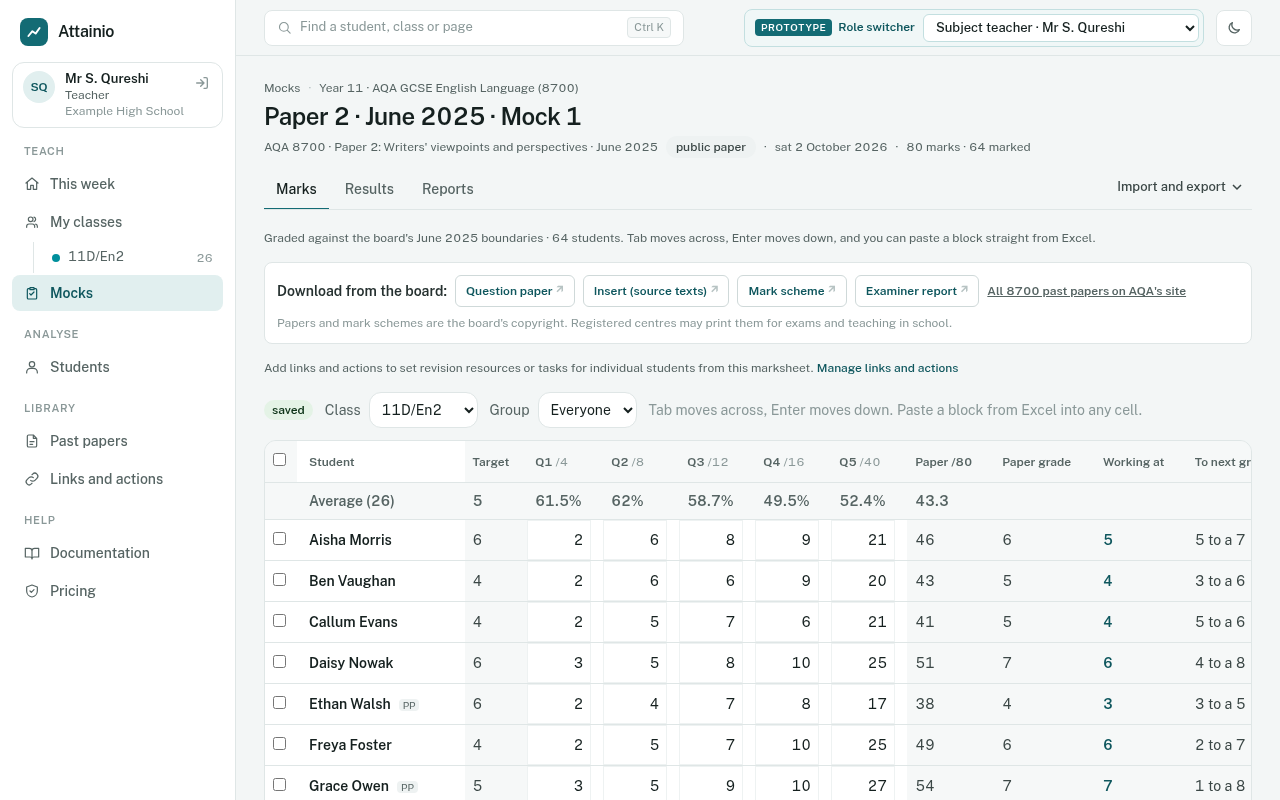The height and width of the screenshot is (800, 1280).
Task: Click the people icon next to My classes
Action: (x=32, y=222)
